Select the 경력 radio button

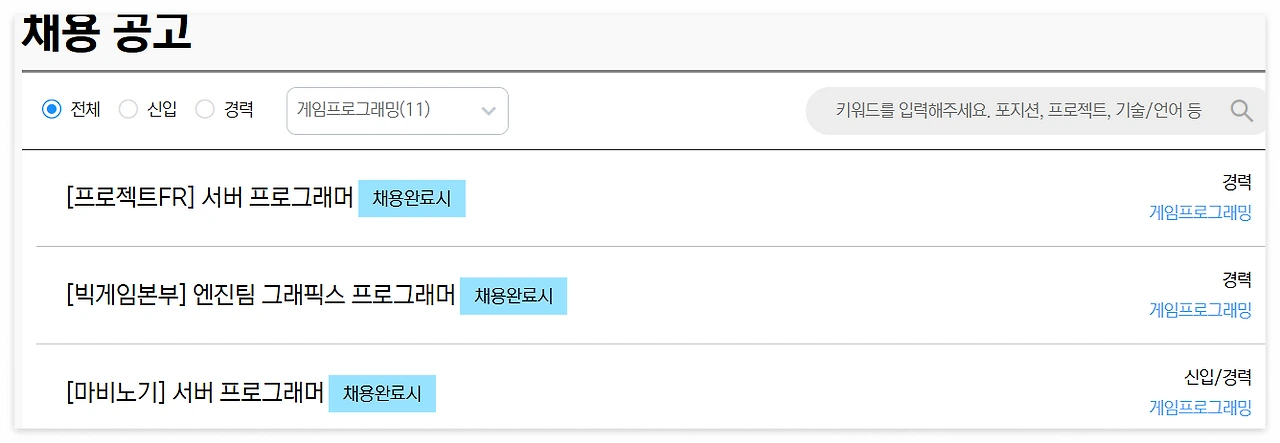pos(205,110)
